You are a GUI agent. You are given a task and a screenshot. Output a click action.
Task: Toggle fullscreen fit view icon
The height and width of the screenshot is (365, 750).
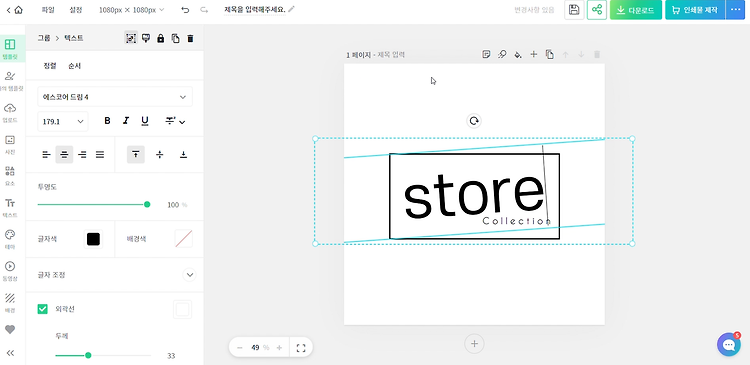click(x=301, y=348)
